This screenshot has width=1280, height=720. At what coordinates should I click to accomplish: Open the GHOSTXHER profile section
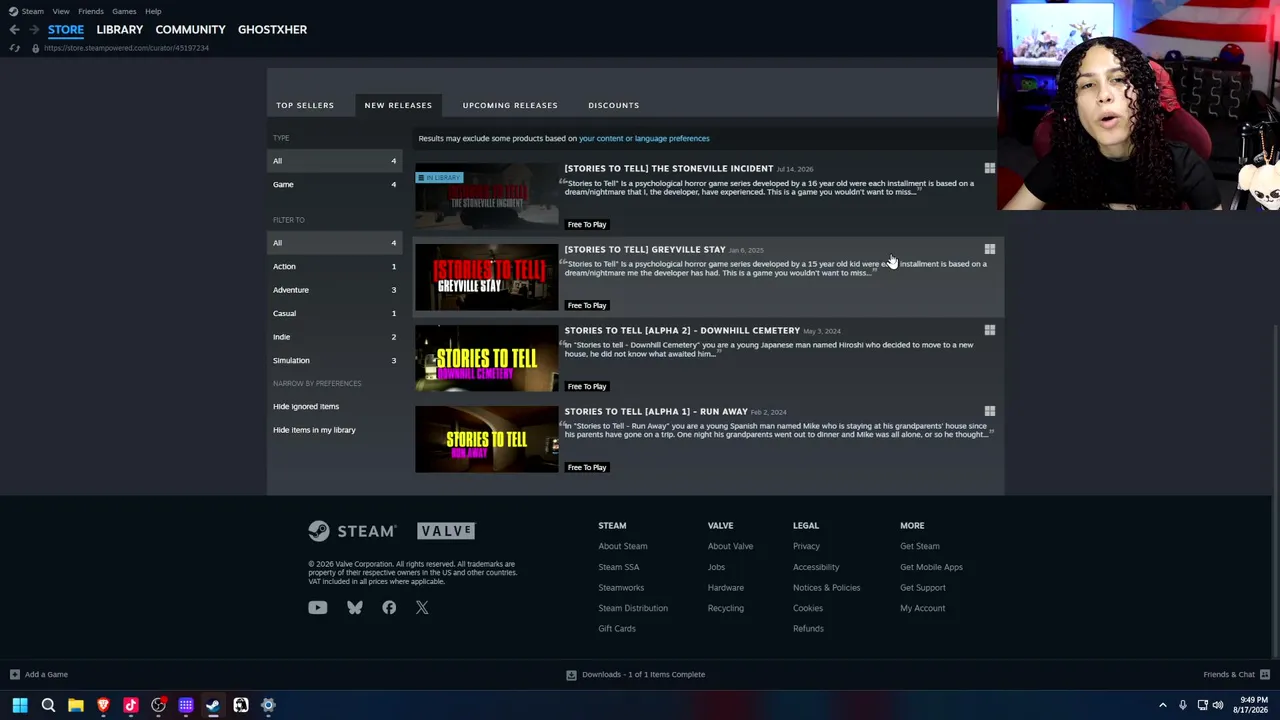coord(272,30)
